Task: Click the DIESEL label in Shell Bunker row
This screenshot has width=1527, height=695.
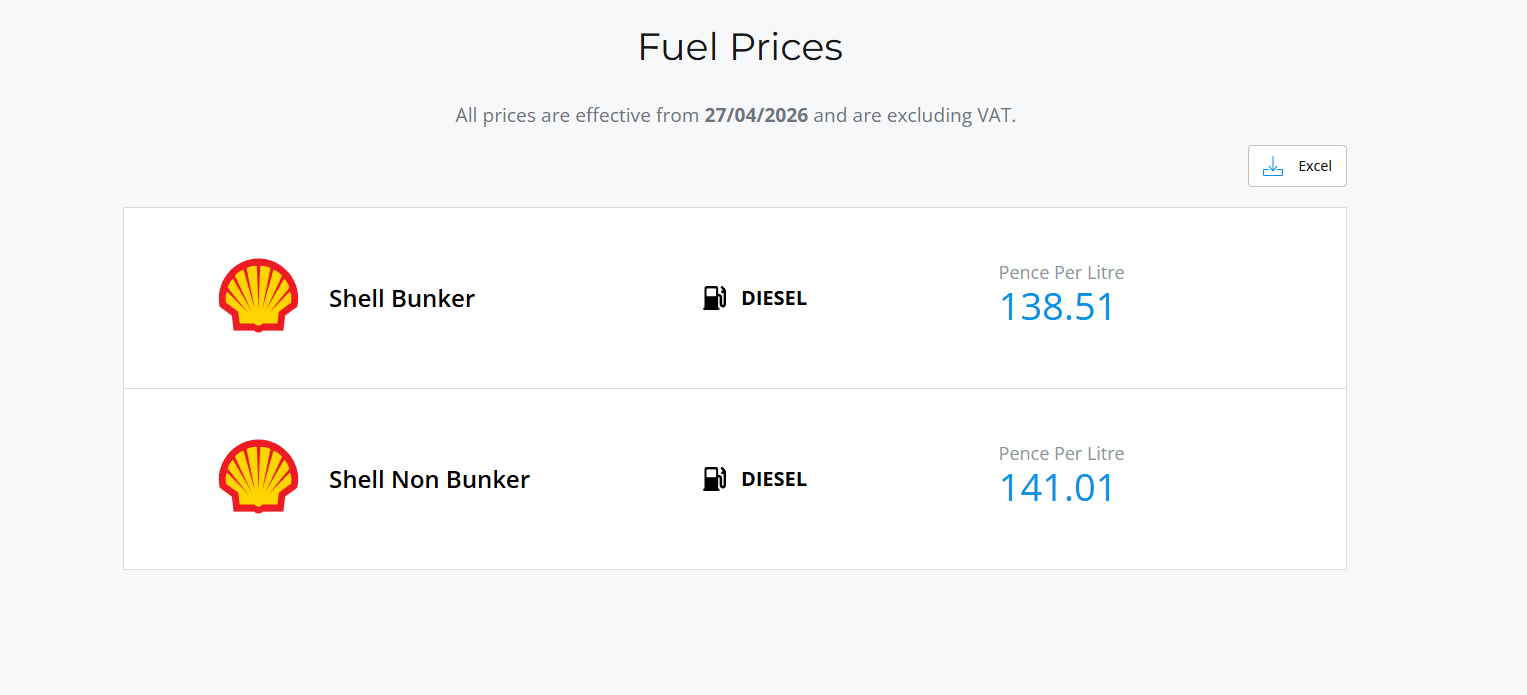Action: click(773, 298)
